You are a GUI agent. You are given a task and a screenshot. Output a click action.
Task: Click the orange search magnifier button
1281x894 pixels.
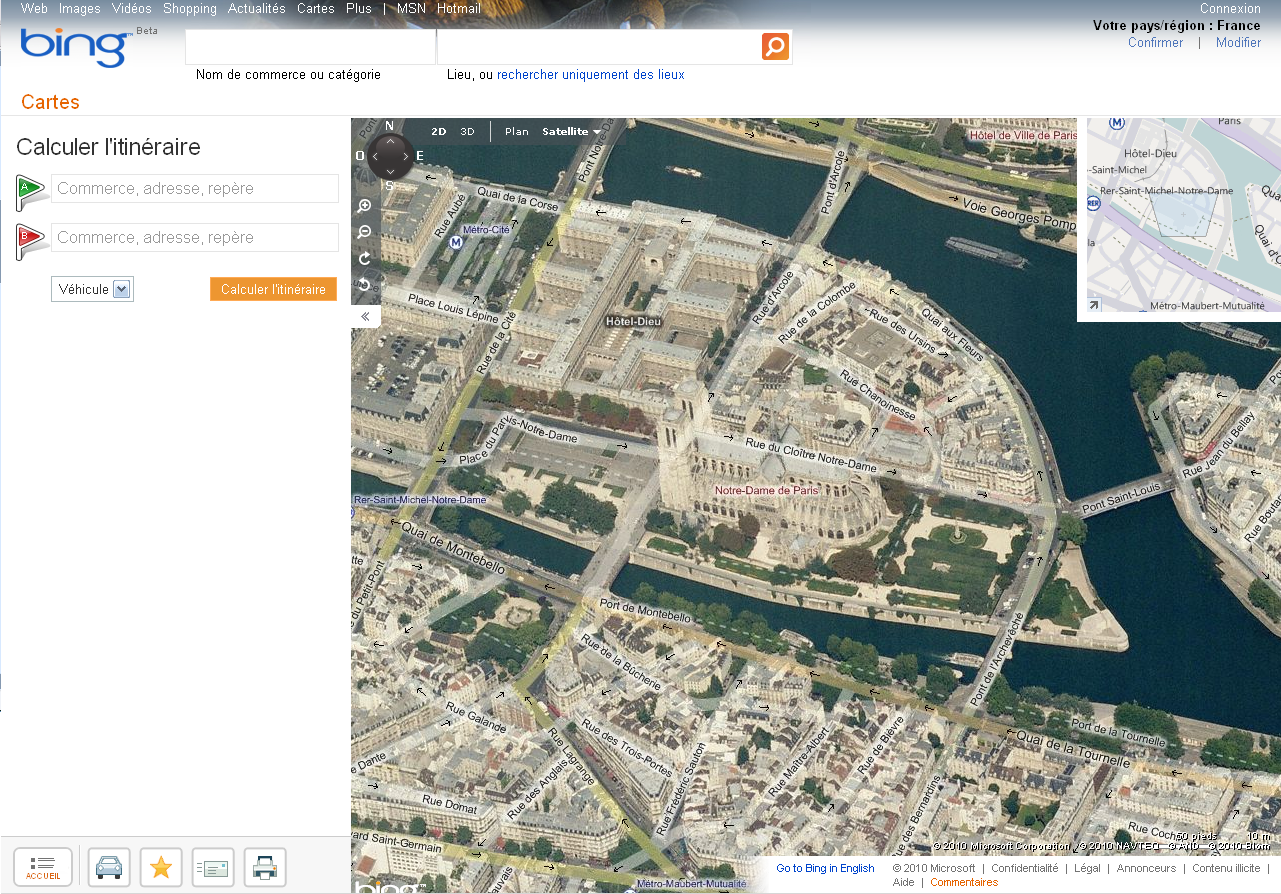tap(775, 46)
